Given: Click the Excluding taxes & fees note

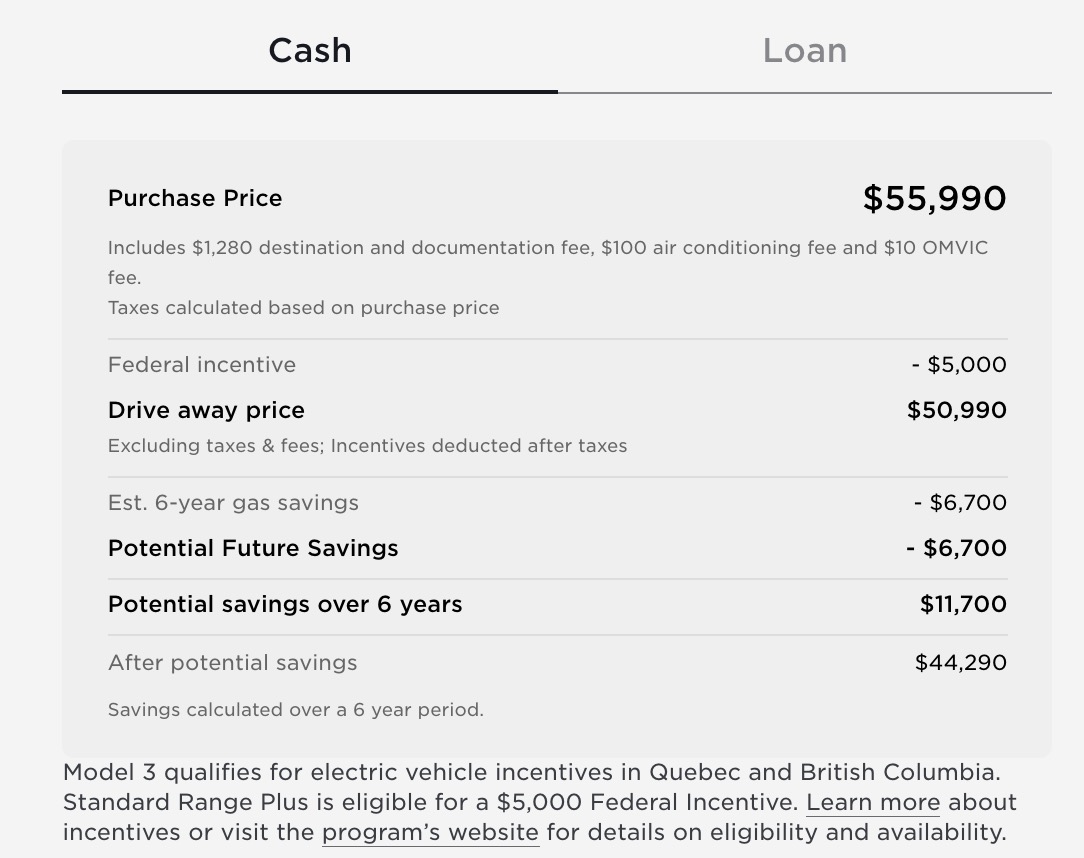Looking at the screenshot, I should [367, 446].
